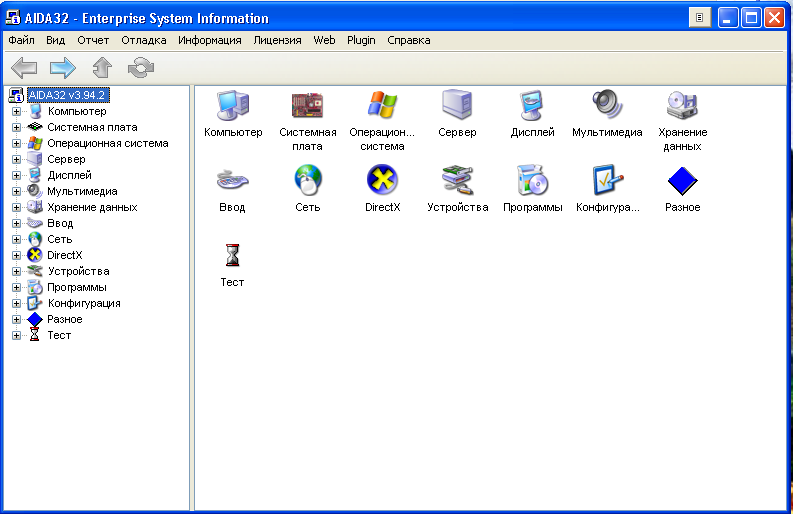Click the Операционная система label in the tree
793x514 pixels.
click(108, 143)
